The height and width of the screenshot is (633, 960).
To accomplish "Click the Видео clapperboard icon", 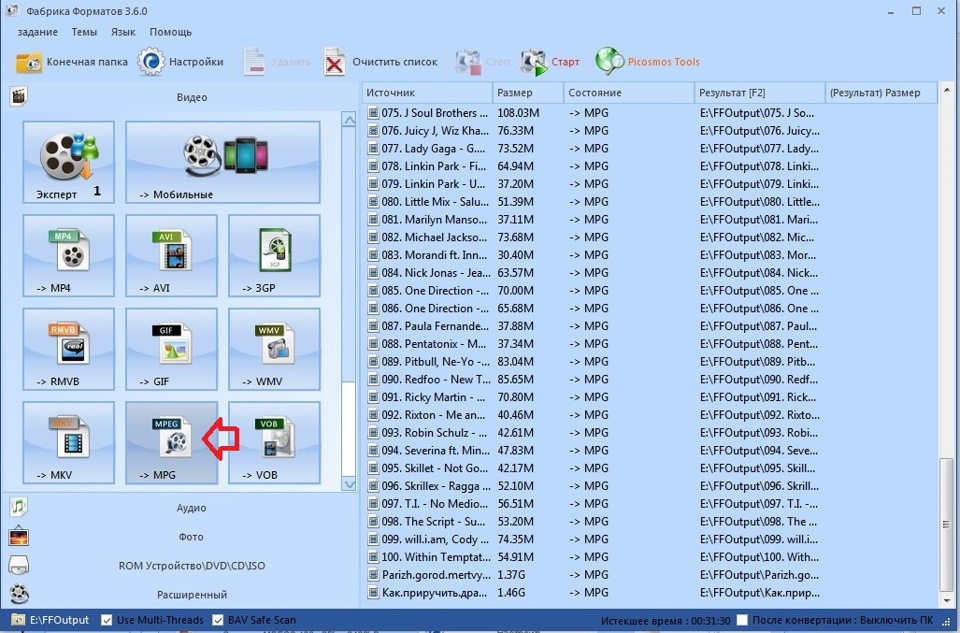I will tap(19, 96).
